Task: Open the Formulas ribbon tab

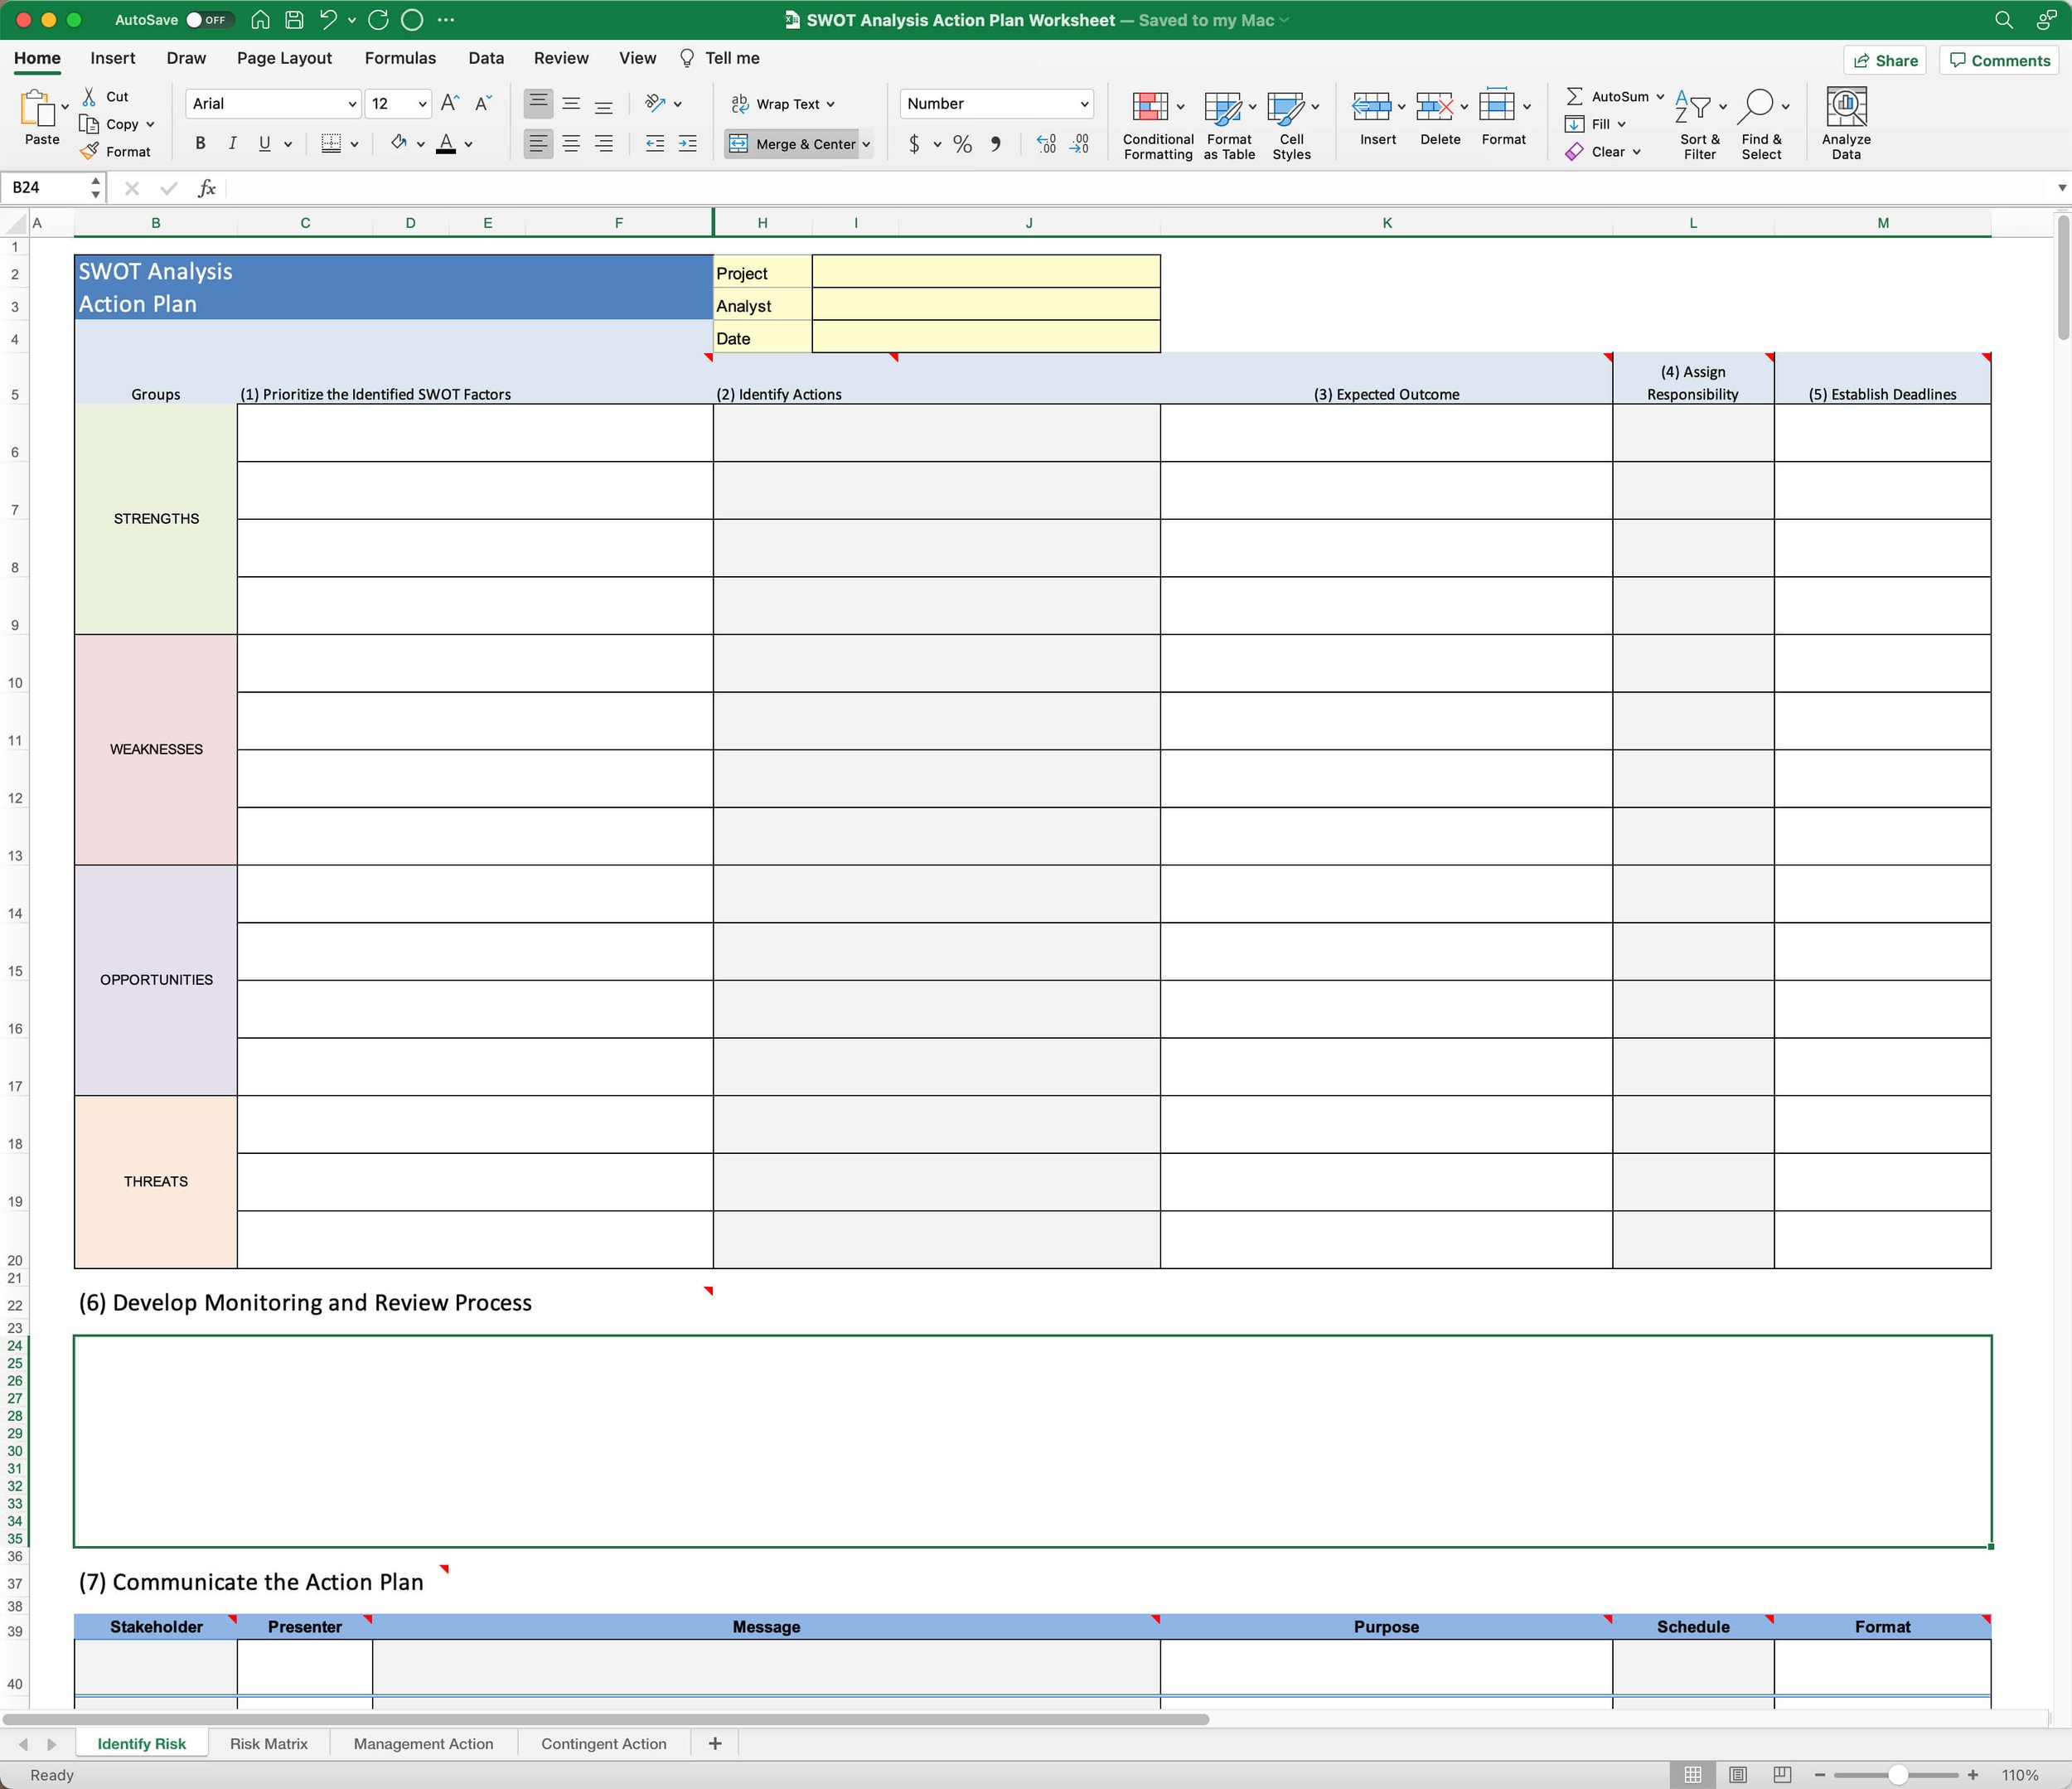Action: [400, 58]
